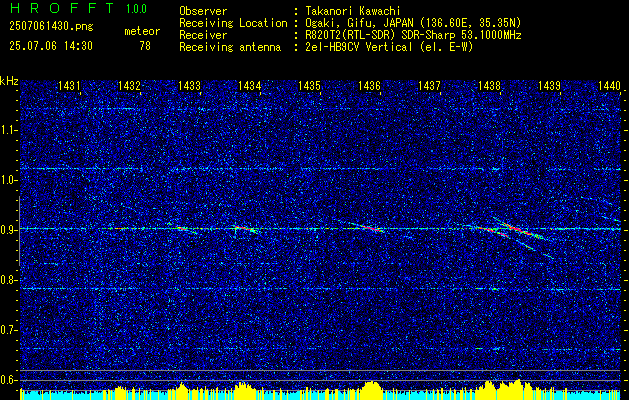Click the 1434 time marker
Screen dimensions: 629x400
coord(249,85)
